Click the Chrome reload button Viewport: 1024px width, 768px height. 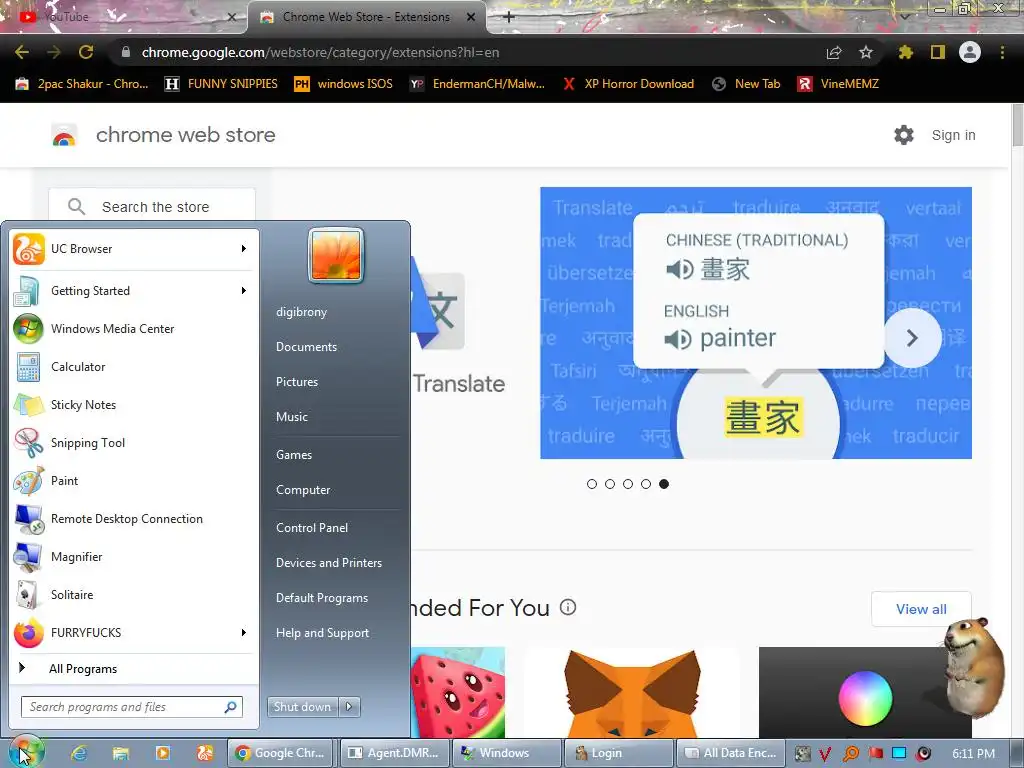point(86,52)
